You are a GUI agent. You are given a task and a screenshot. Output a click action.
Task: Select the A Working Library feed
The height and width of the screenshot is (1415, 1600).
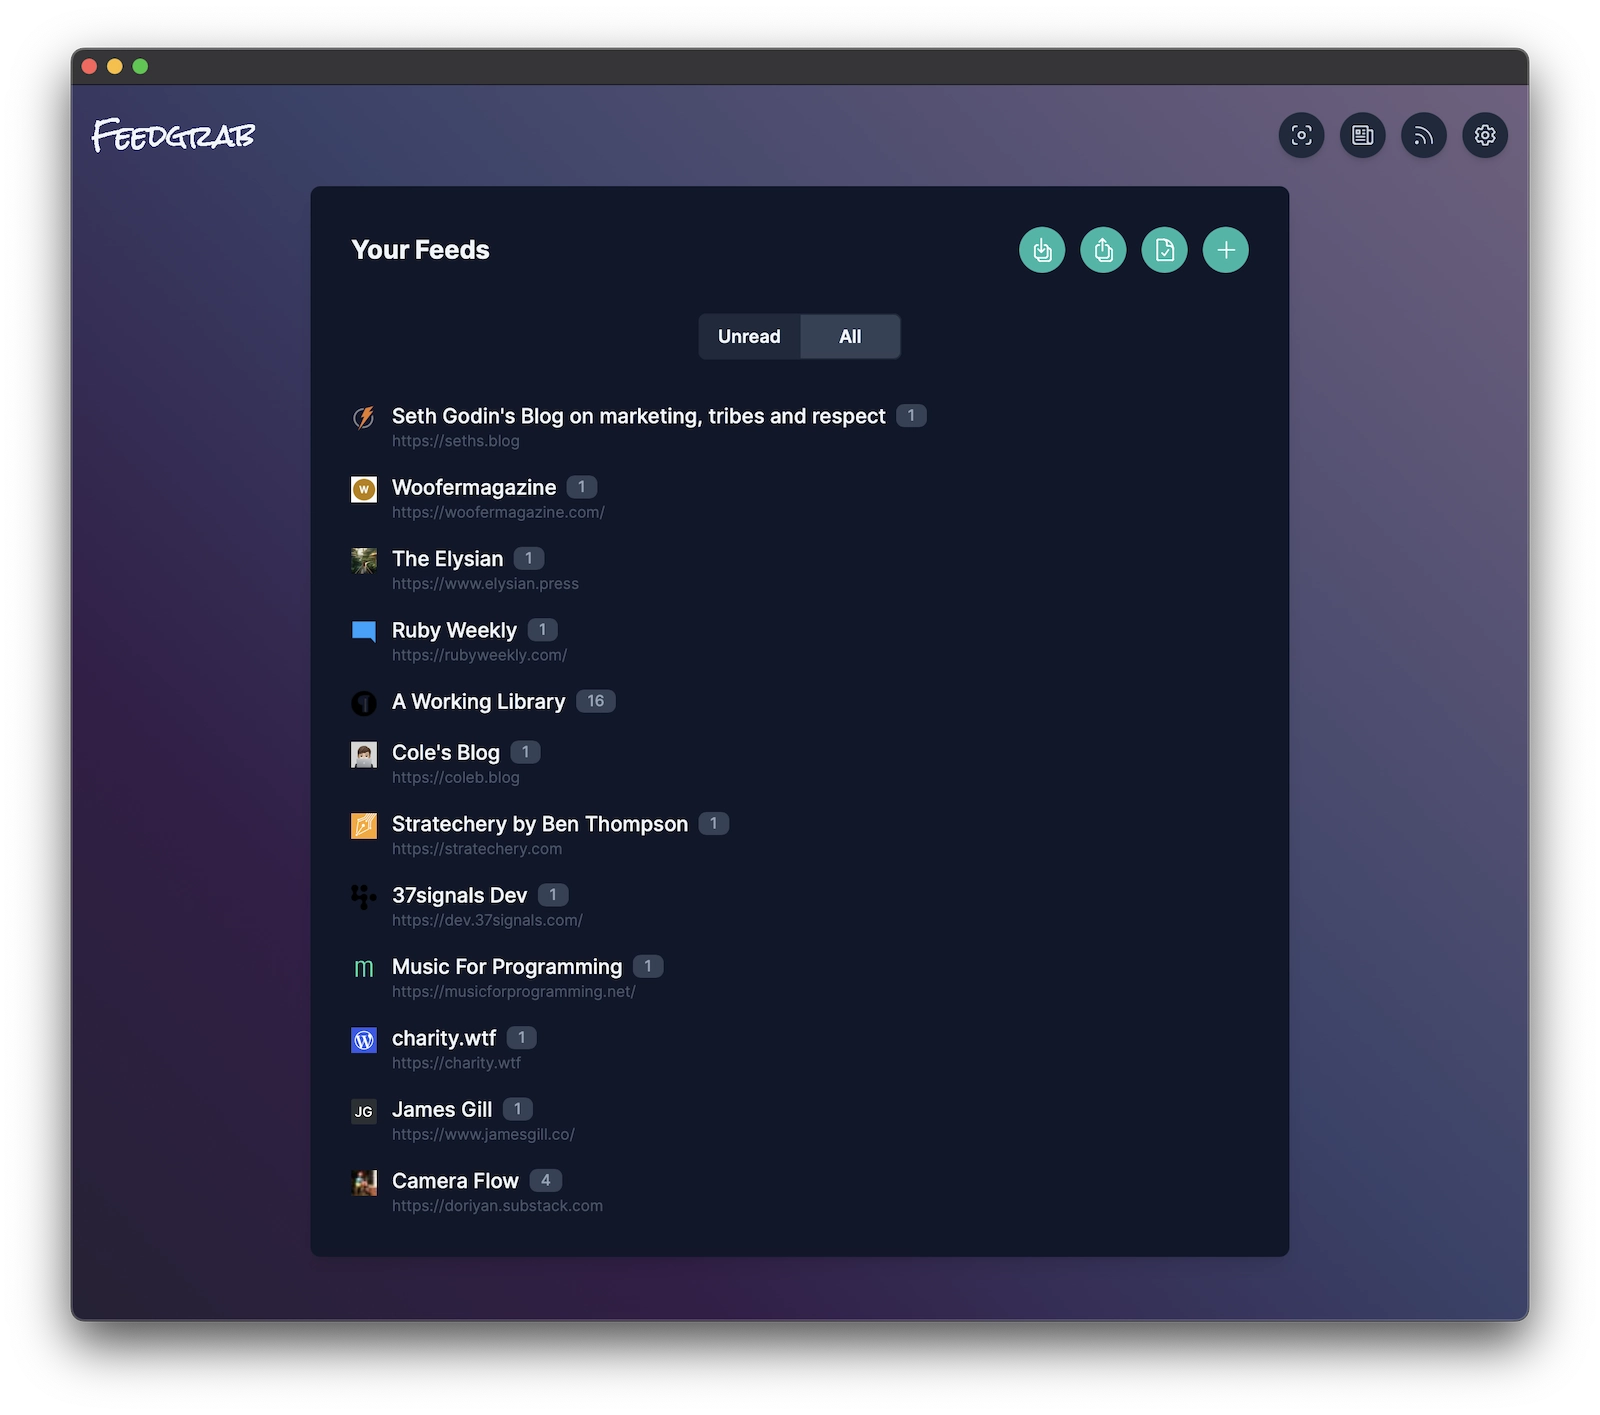click(x=478, y=701)
